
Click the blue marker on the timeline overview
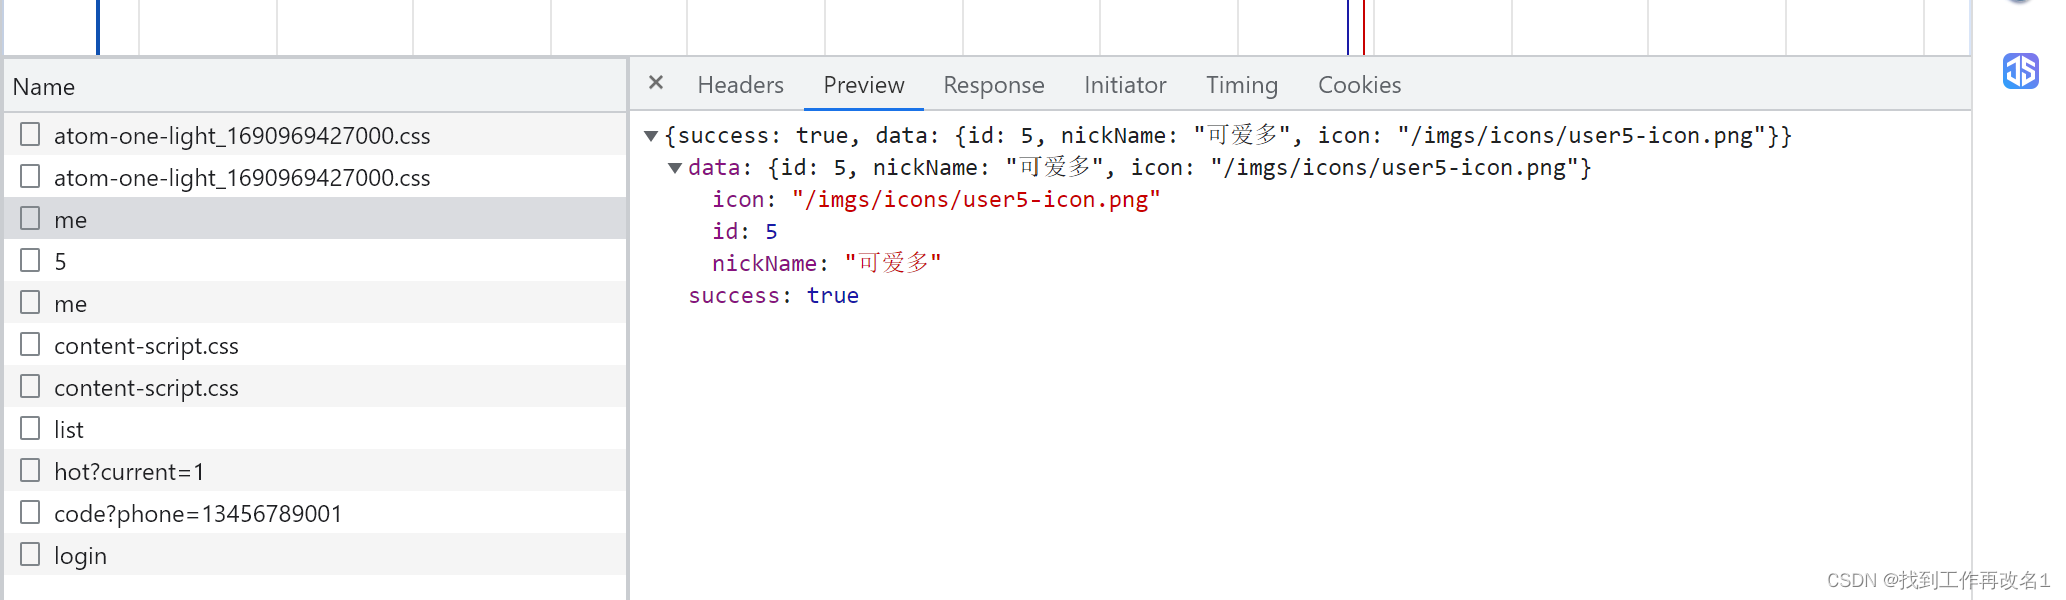[97, 27]
